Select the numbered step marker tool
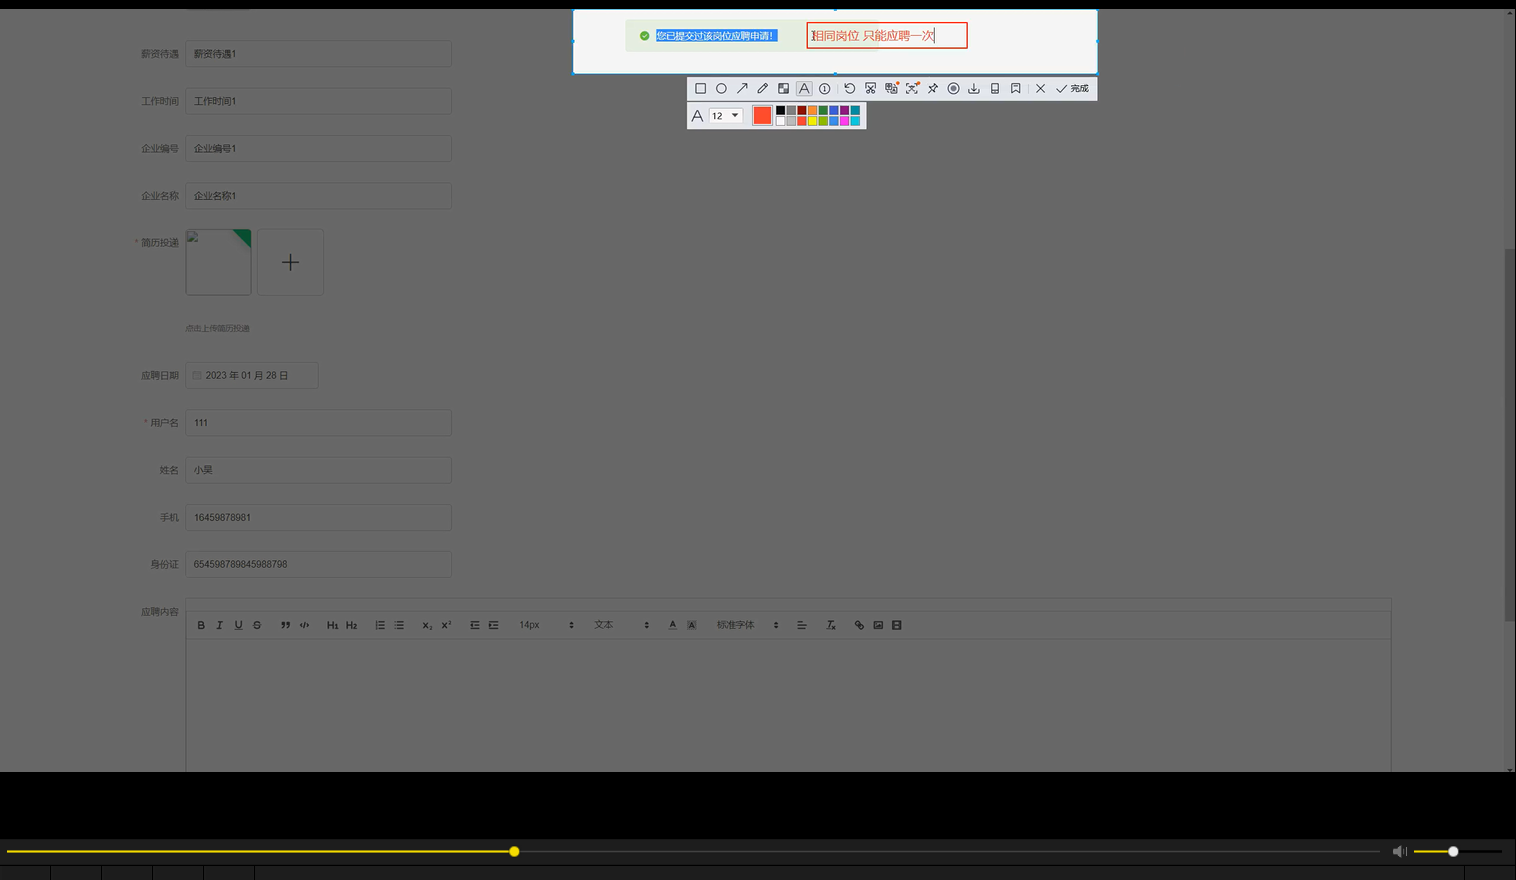The width and height of the screenshot is (1516, 880). 825,89
